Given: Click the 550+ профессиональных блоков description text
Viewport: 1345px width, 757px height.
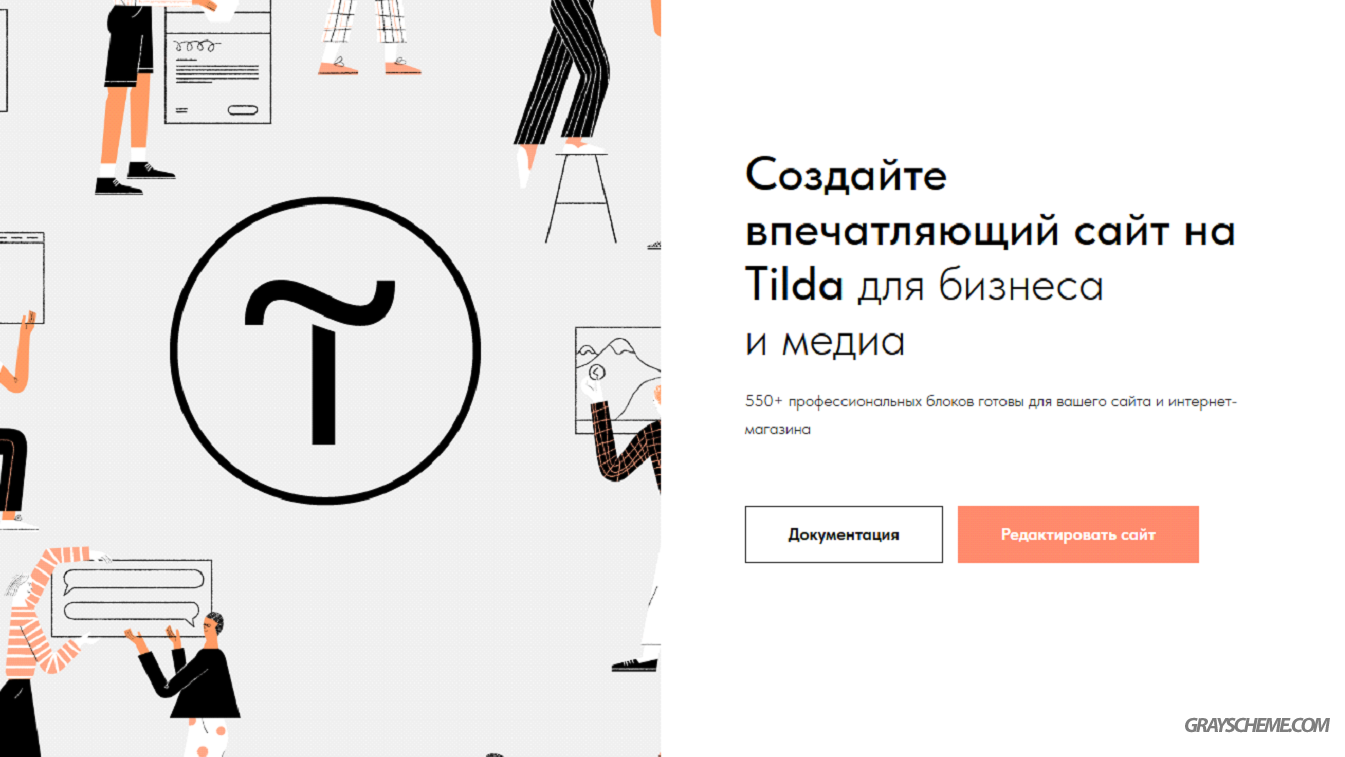Looking at the screenshot, I should (991, 415).
